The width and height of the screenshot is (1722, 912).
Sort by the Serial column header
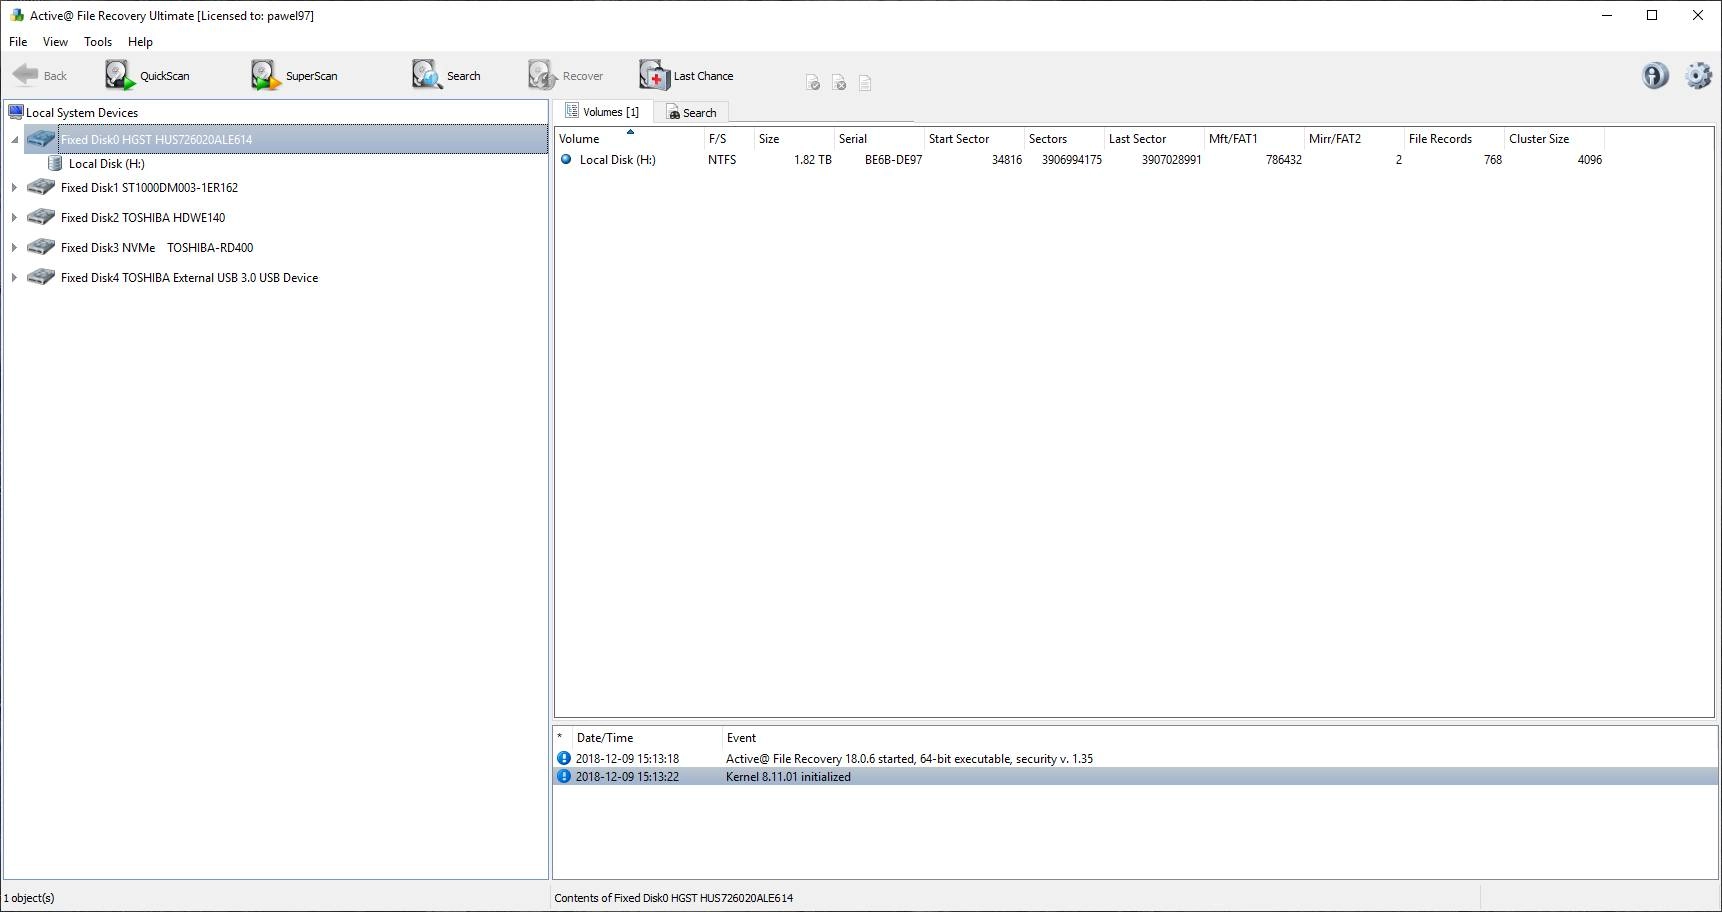pyautogui.click(x=879, y=139)
